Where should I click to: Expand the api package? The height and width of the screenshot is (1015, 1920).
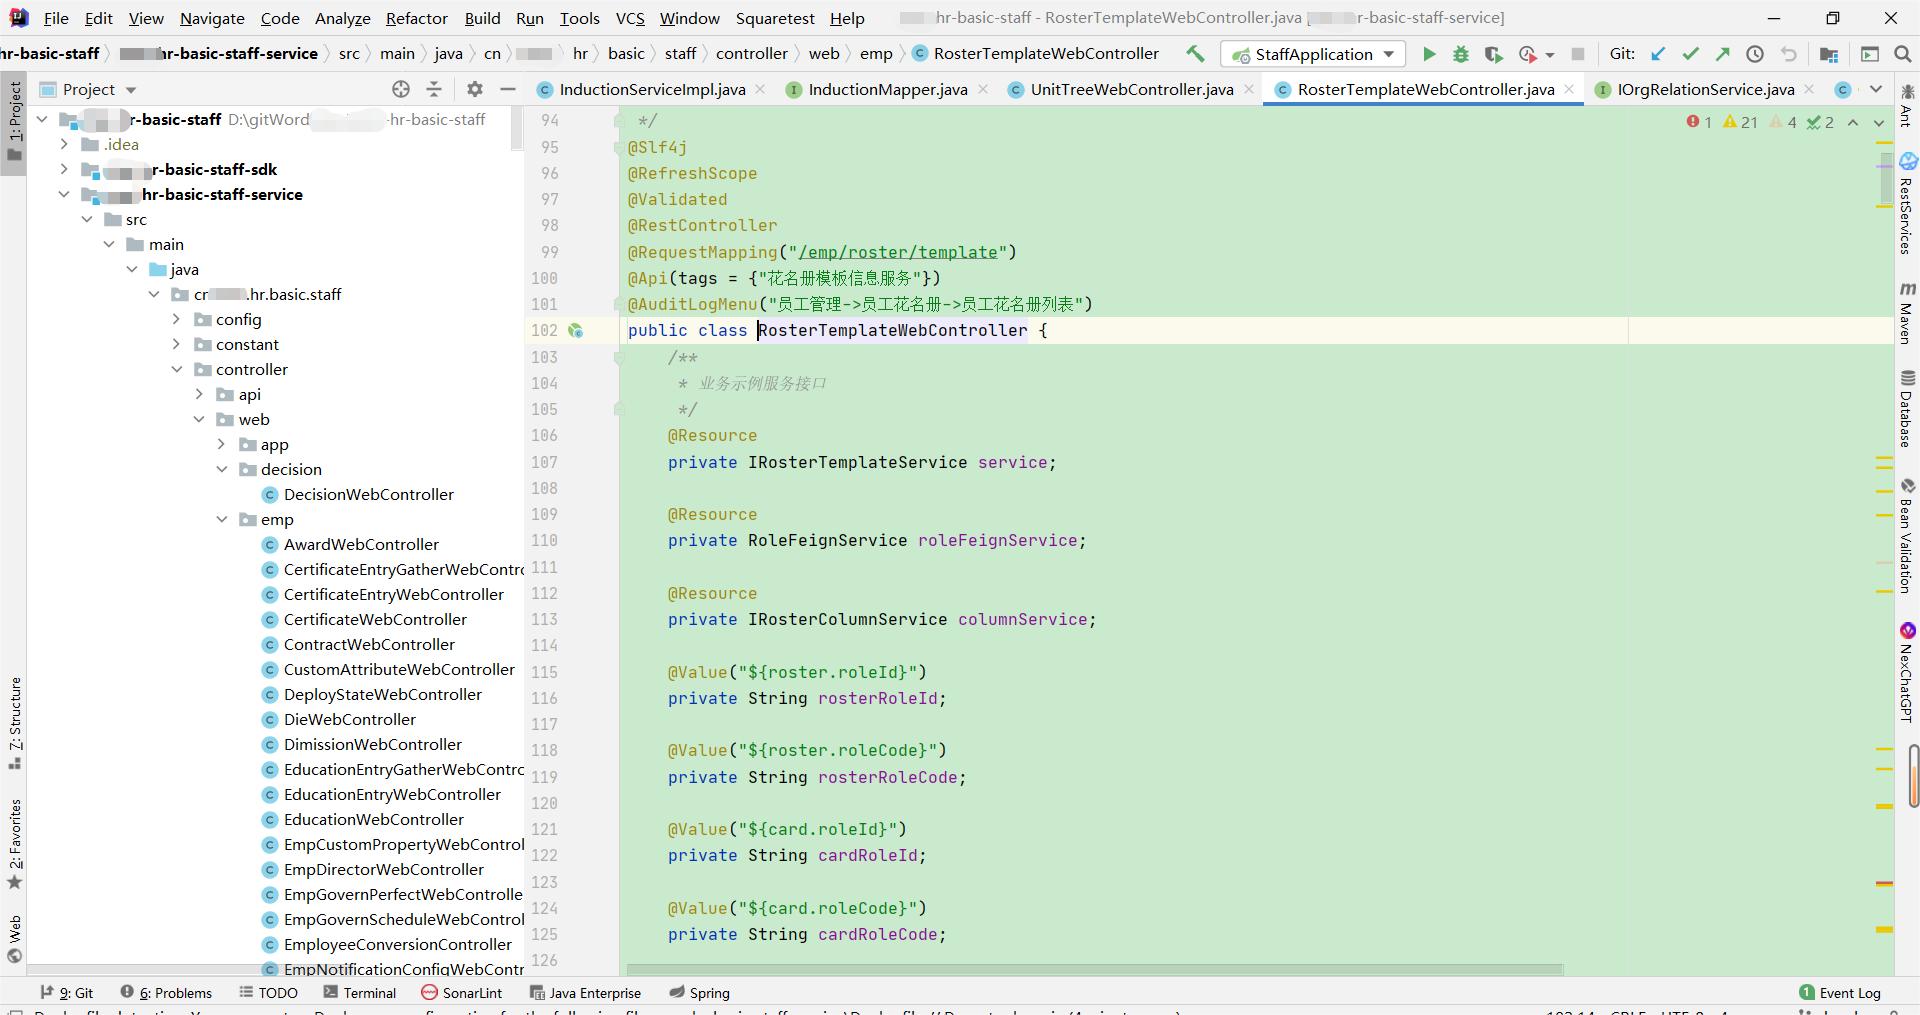tap(199, 394)
